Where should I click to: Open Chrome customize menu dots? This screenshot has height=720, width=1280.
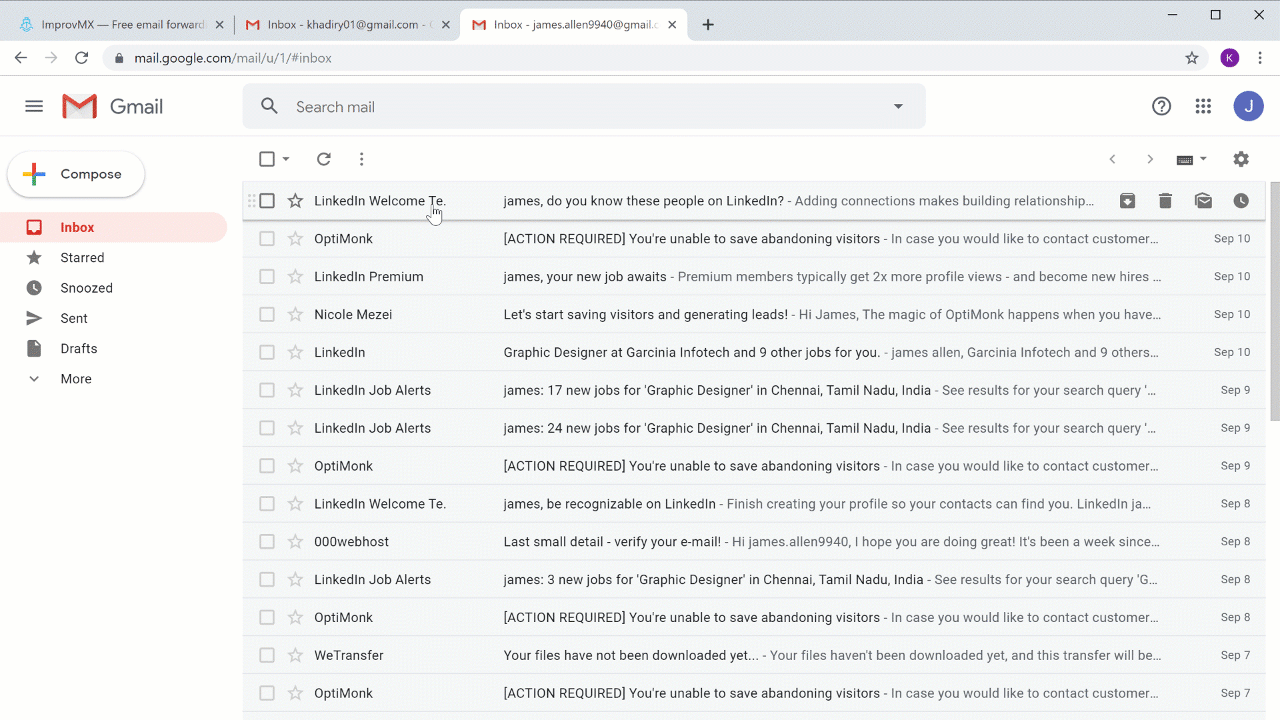(1260, 58)
